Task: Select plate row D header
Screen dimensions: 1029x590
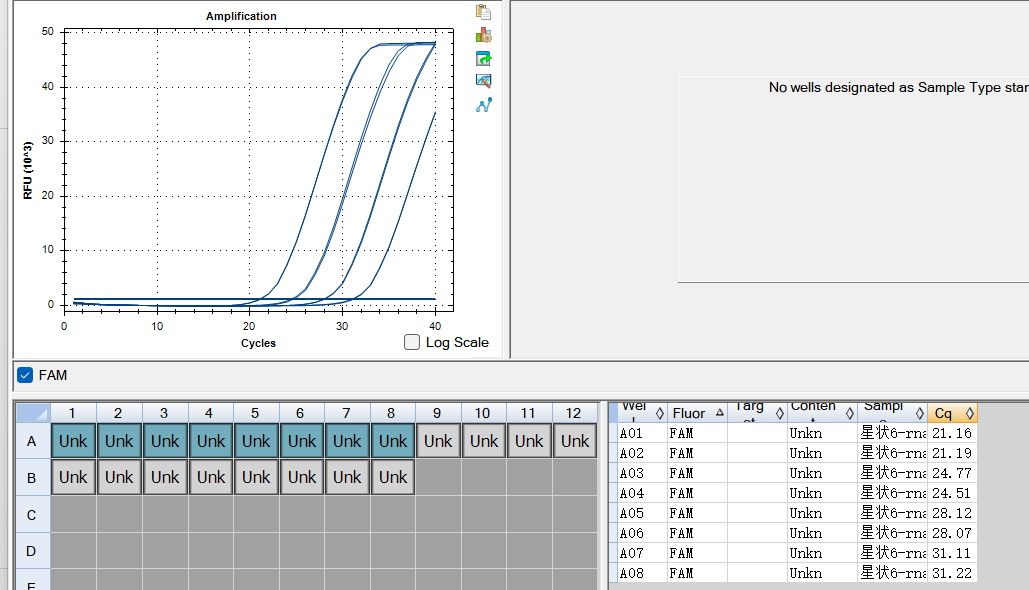Action: 32,551
